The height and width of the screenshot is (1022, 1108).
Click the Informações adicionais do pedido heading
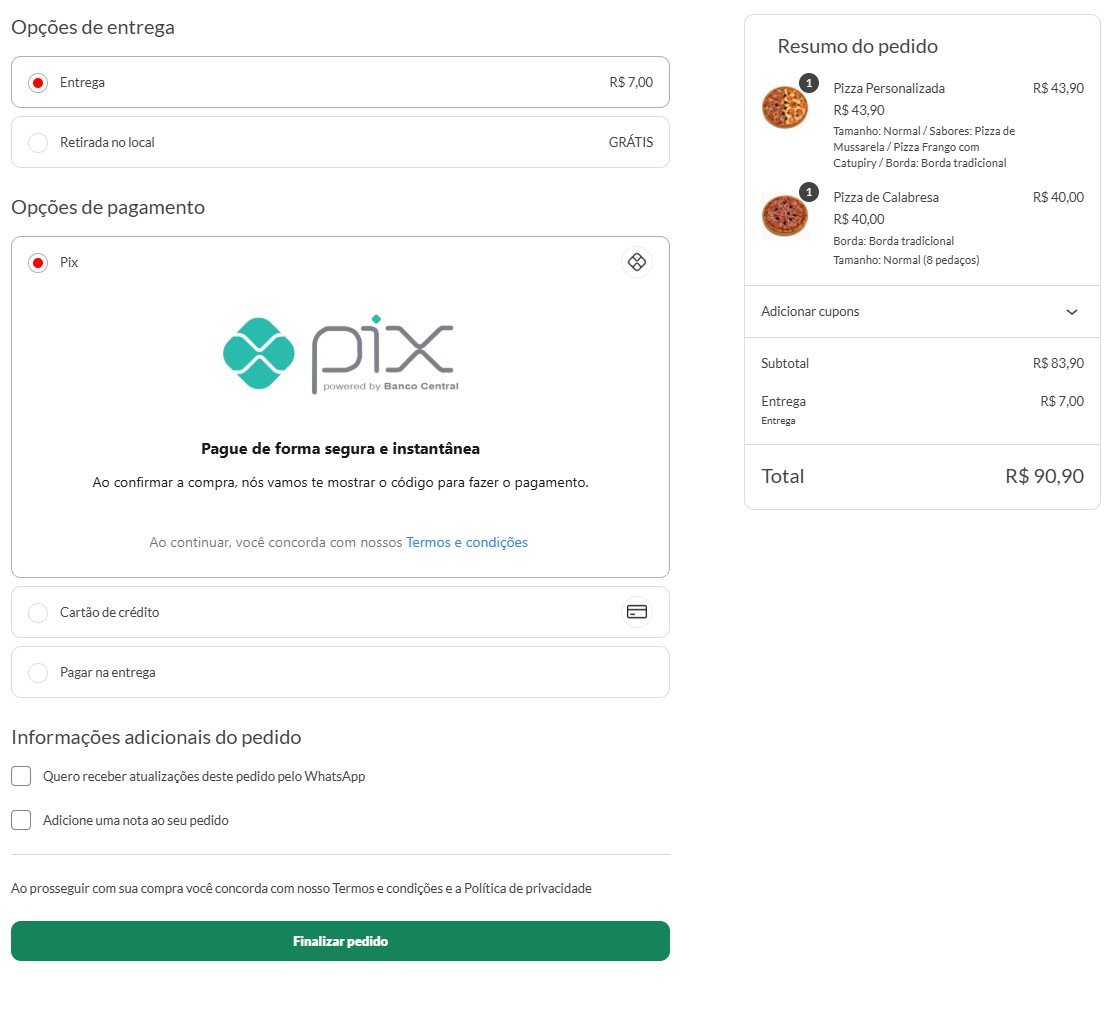pyautogui.click(x=156, y=738)
